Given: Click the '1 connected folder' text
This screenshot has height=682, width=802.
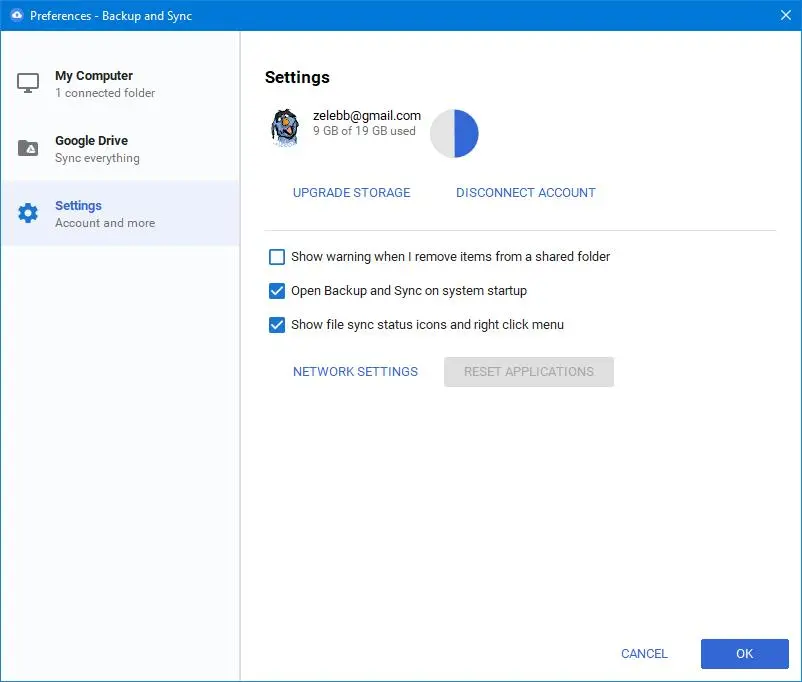Looking at the screenshot, I should point(105,93).
